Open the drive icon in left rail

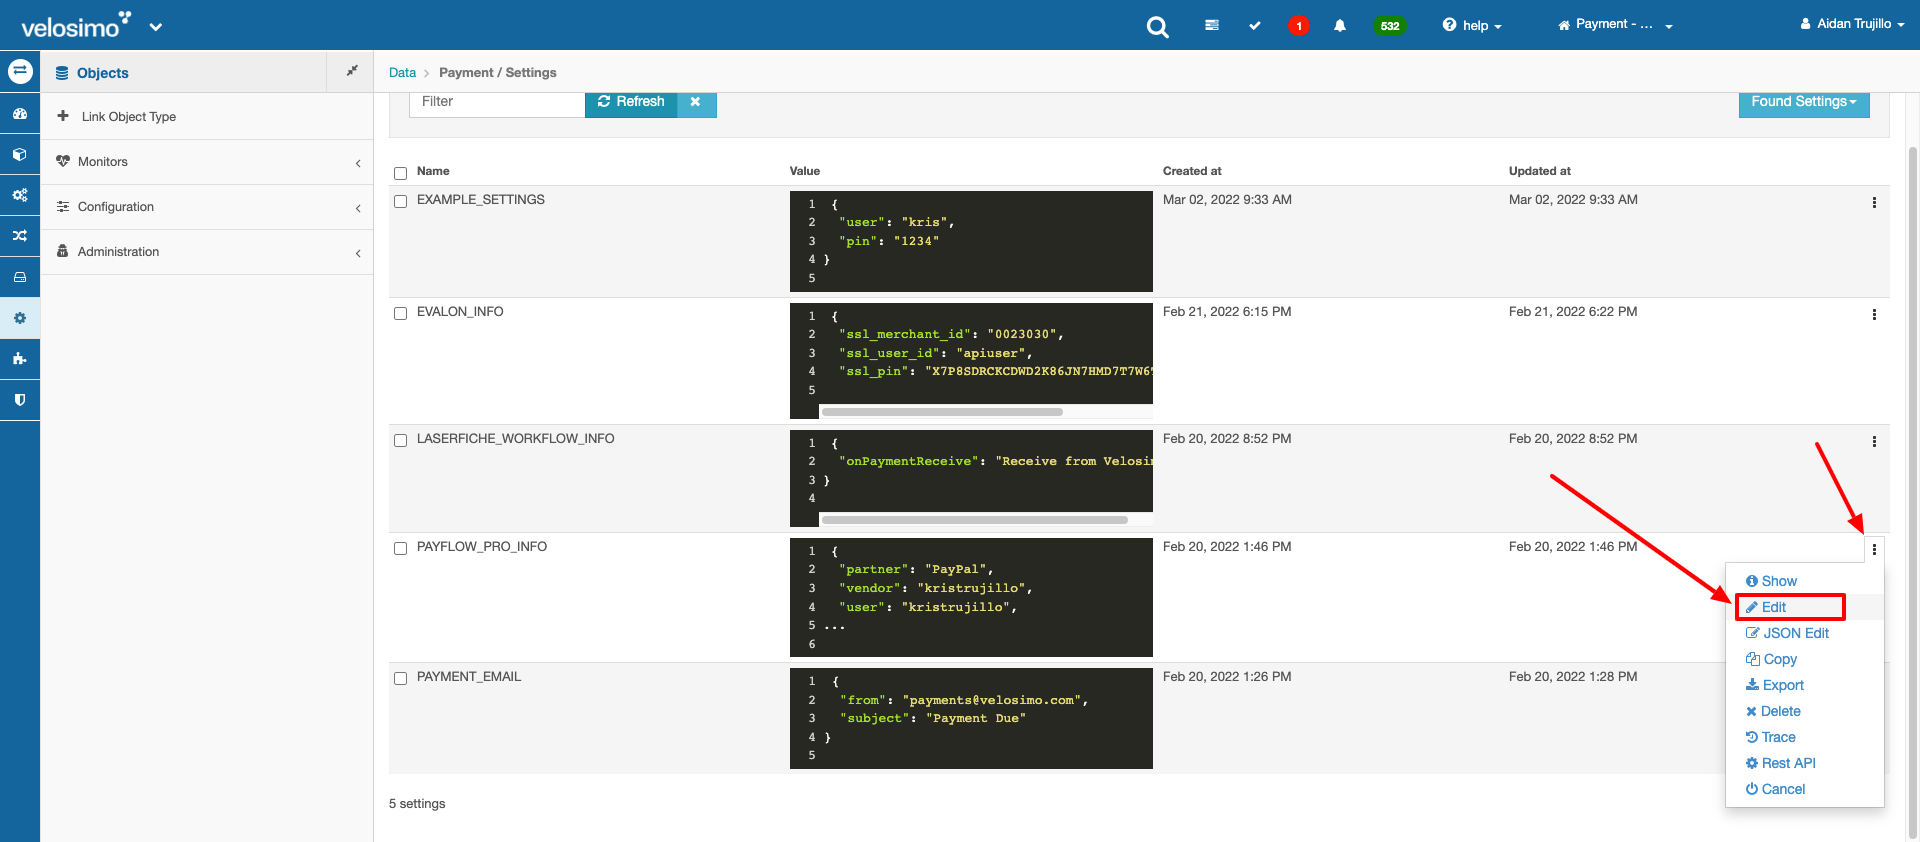20,277
